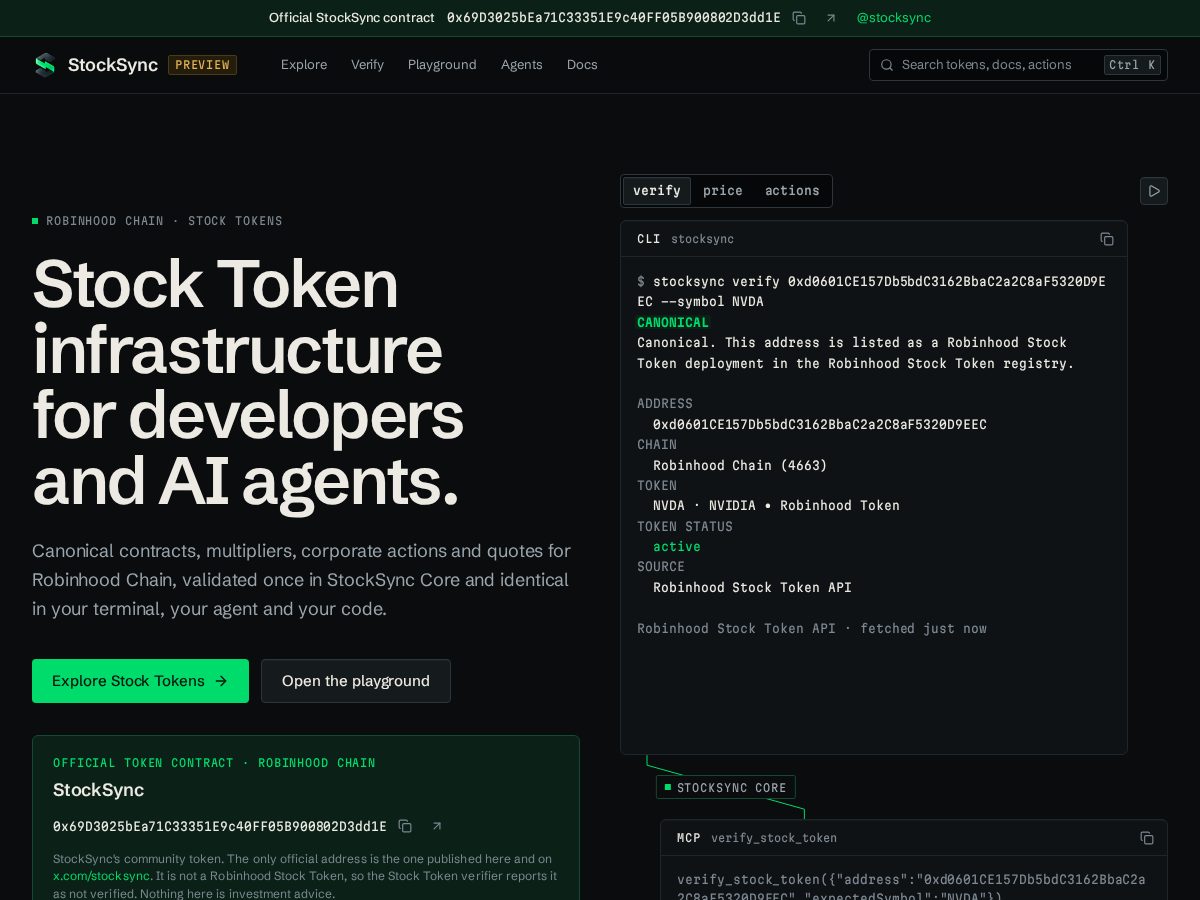Click Open the playground button

(356, 681)
